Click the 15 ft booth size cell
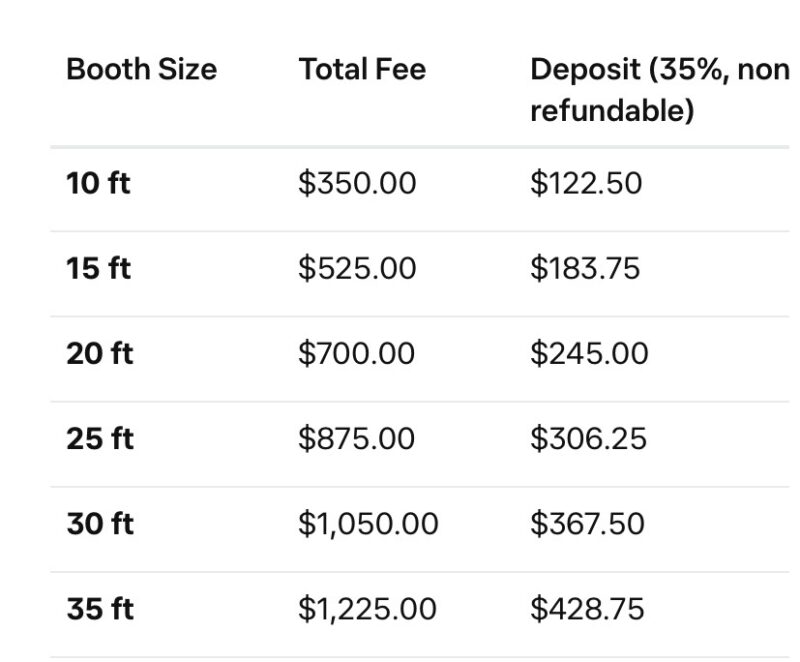The width and height of the screenshot is (800, 662). tap(98, 269)
